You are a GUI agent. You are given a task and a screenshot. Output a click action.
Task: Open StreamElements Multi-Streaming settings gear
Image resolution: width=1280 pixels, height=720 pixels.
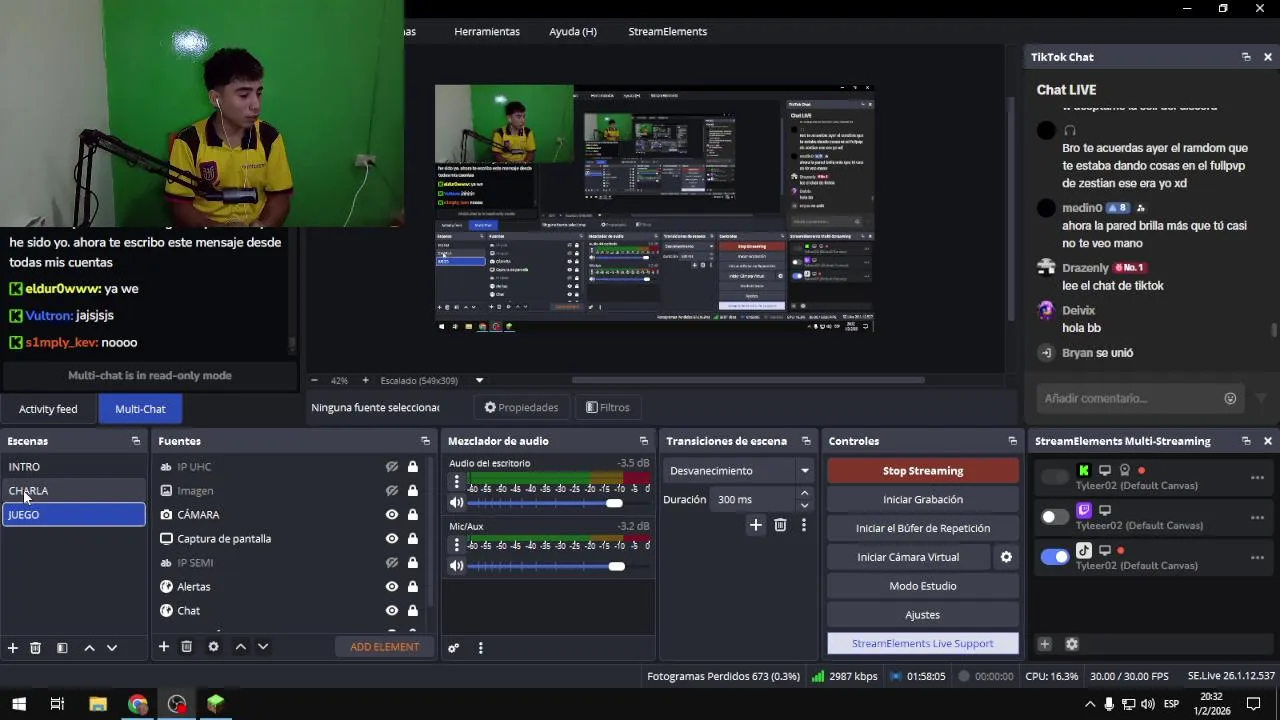(1072, 644)
